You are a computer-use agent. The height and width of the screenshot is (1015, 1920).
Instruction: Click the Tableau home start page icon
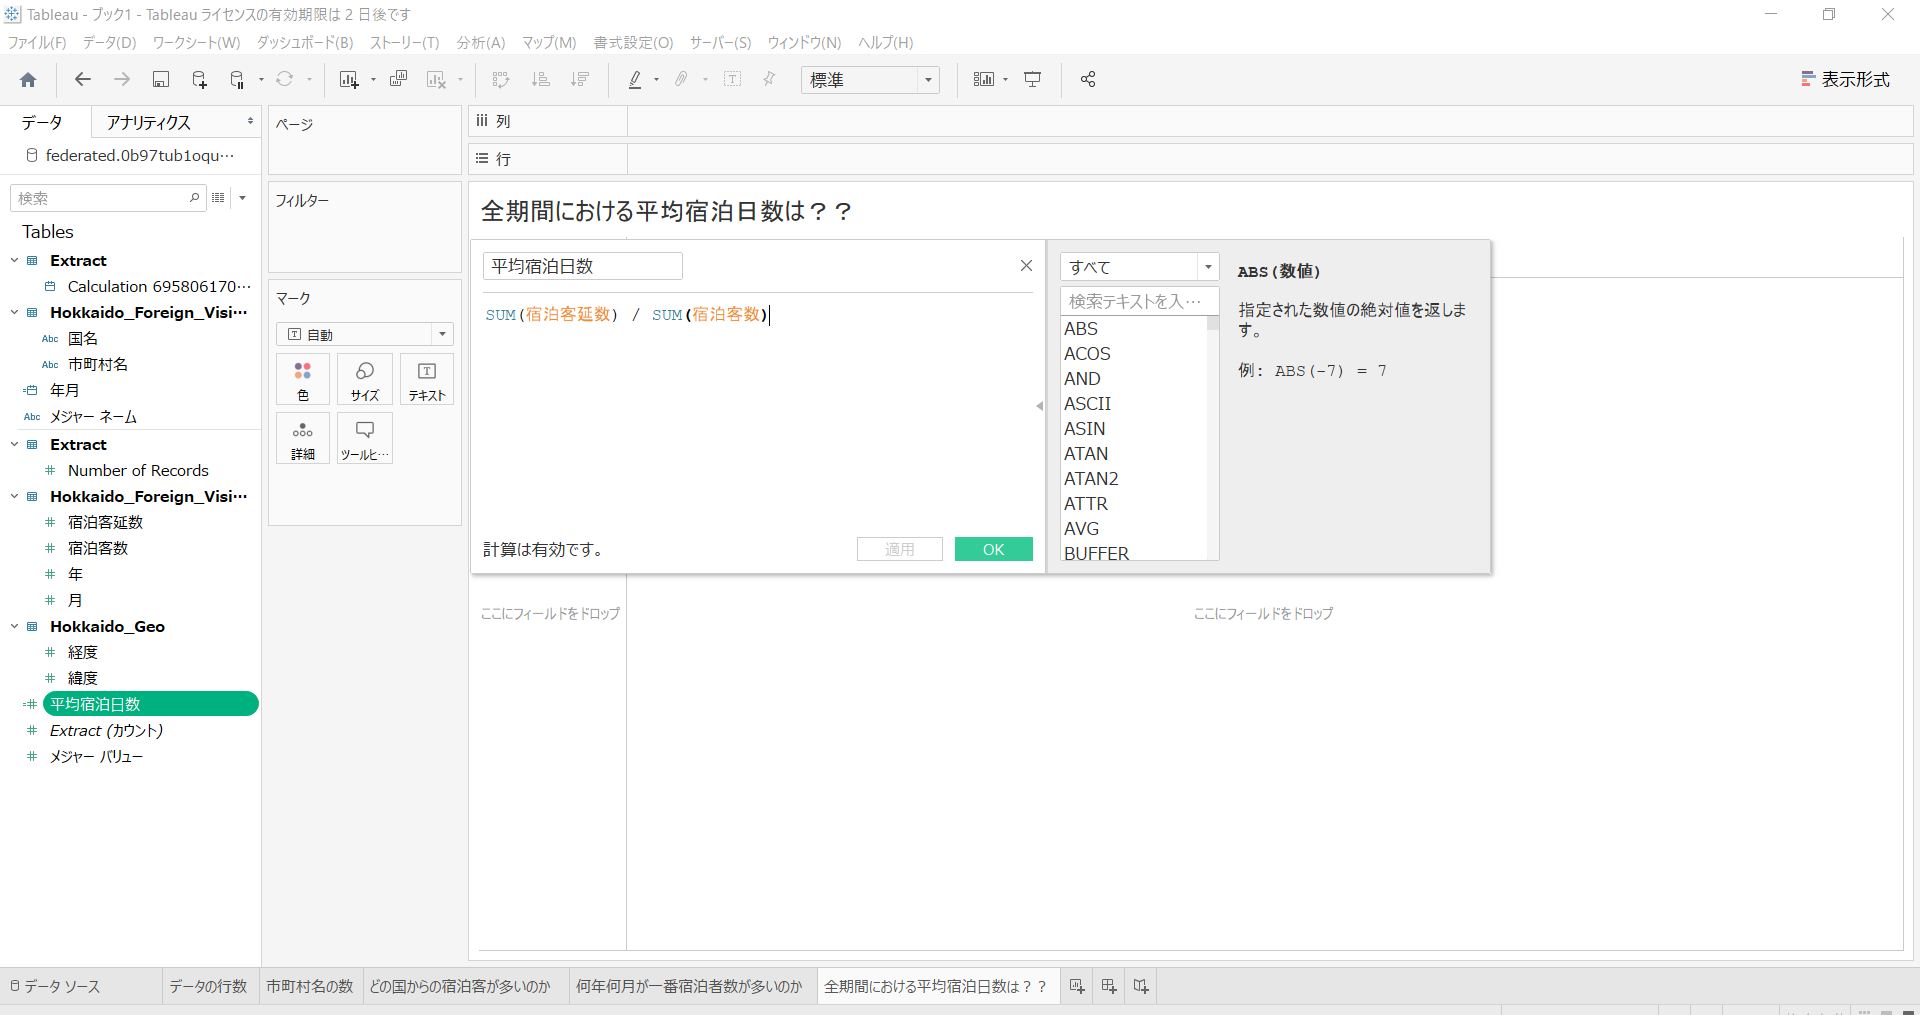28,80
